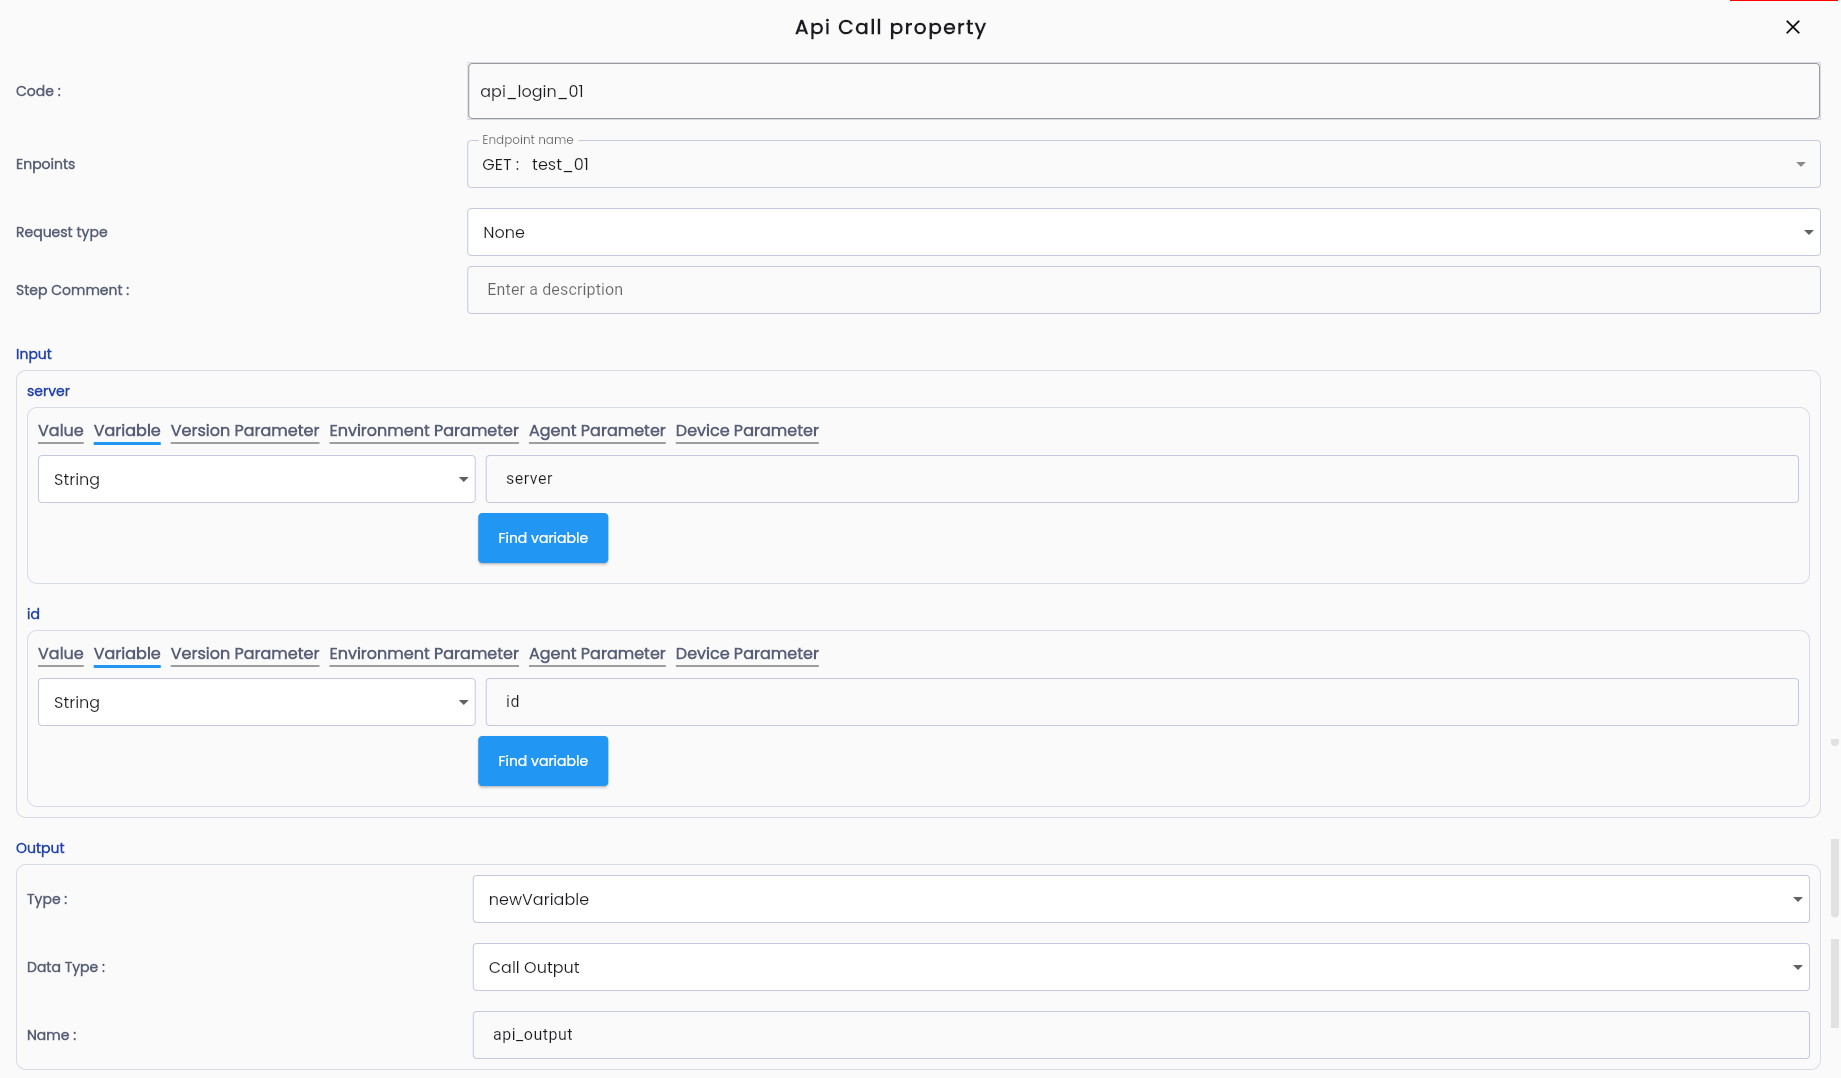Close the Api Call property dialog
This screenshot has width=1841, height=1078.
[1793, 27]
